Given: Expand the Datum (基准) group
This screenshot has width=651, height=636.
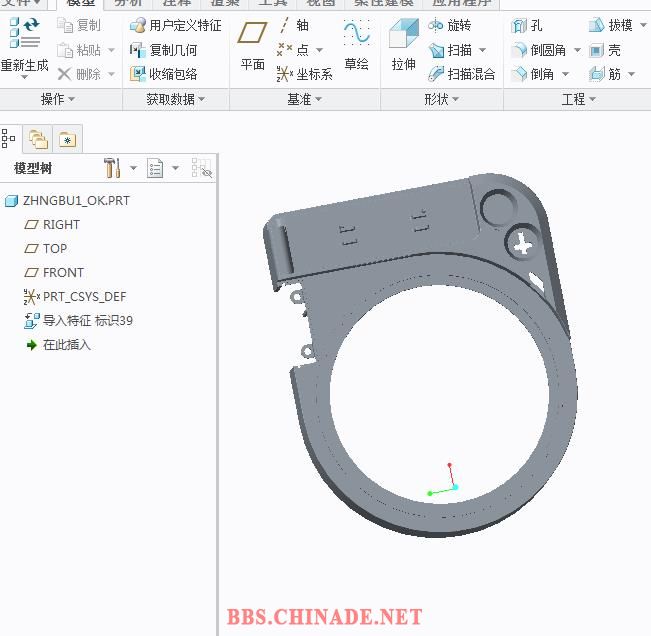Looking at the screenshot, I should pos(305,99).
